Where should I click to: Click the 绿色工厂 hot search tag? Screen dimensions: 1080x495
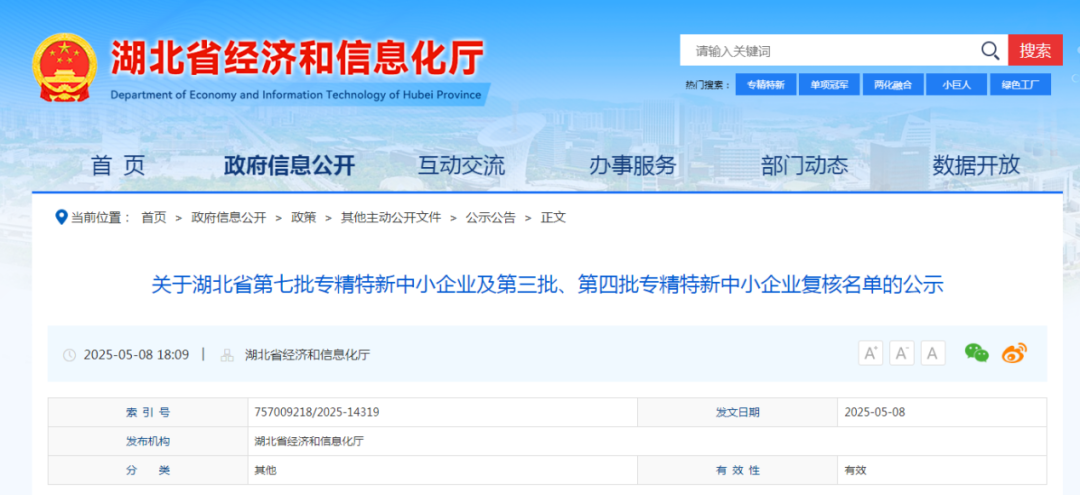click(x=1020, y=85)
